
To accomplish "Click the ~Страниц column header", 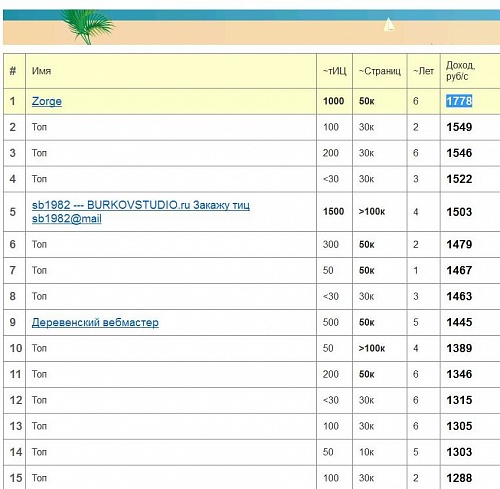I will coord(380,71).
